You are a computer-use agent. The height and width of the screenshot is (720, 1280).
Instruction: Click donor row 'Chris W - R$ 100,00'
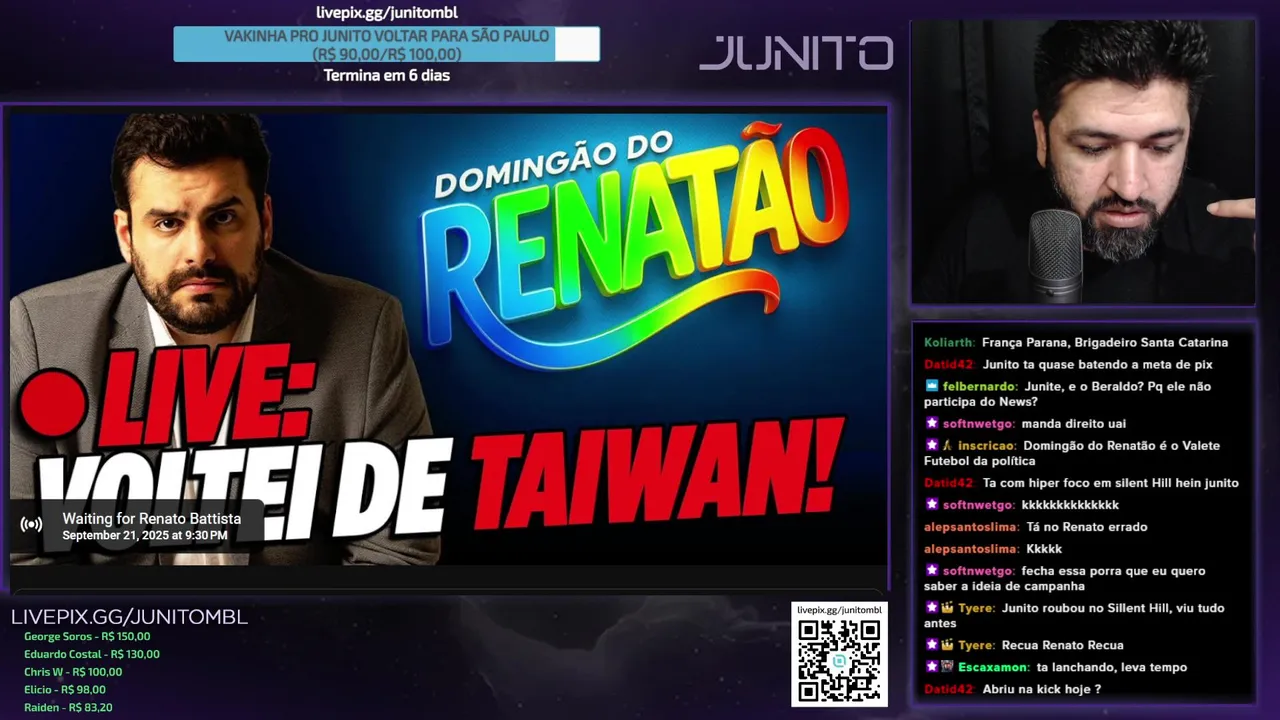click(73, 672)
